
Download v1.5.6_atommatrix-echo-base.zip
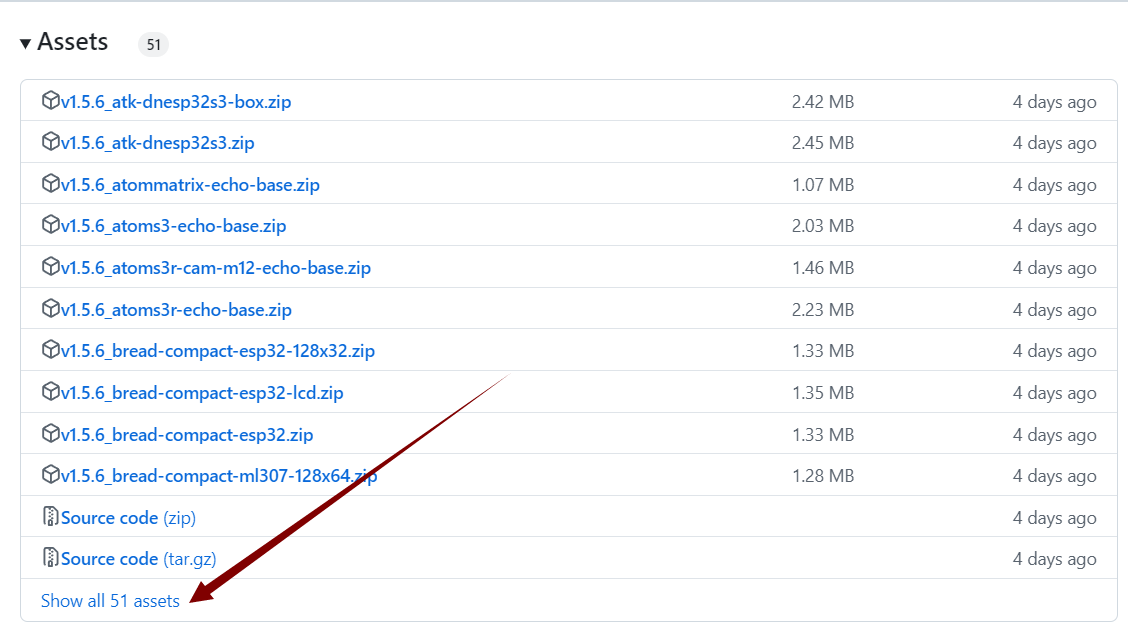[x=191, y=185]
